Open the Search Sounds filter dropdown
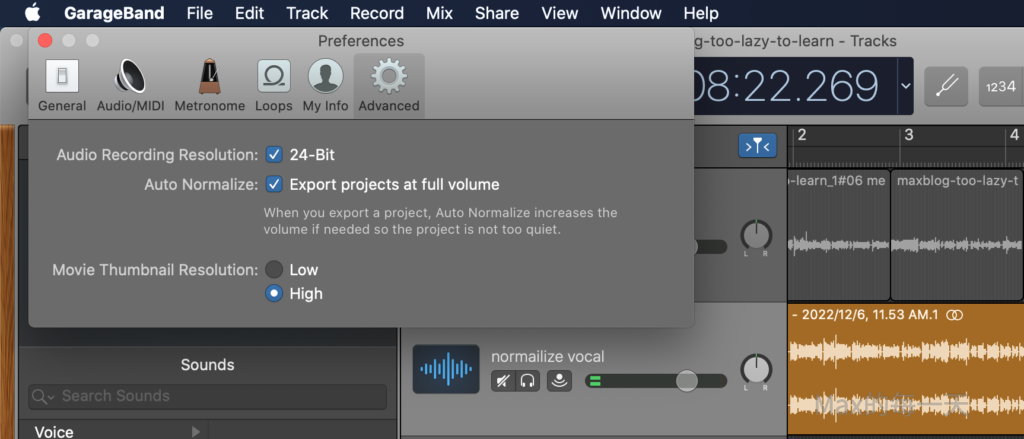This screenshot has height=439, width=1024. coord(44,396)
